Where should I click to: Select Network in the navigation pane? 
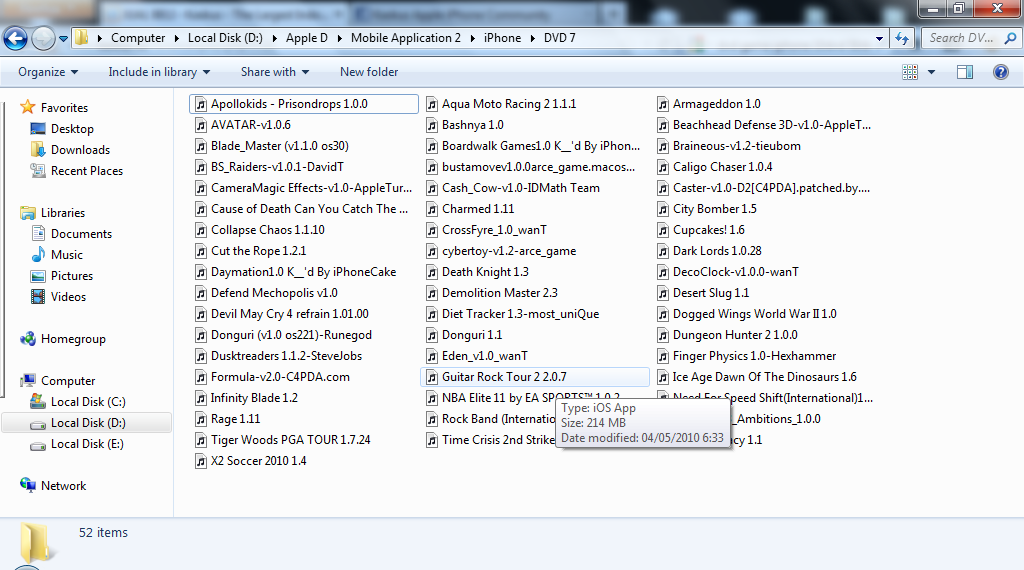coord(63,486)
